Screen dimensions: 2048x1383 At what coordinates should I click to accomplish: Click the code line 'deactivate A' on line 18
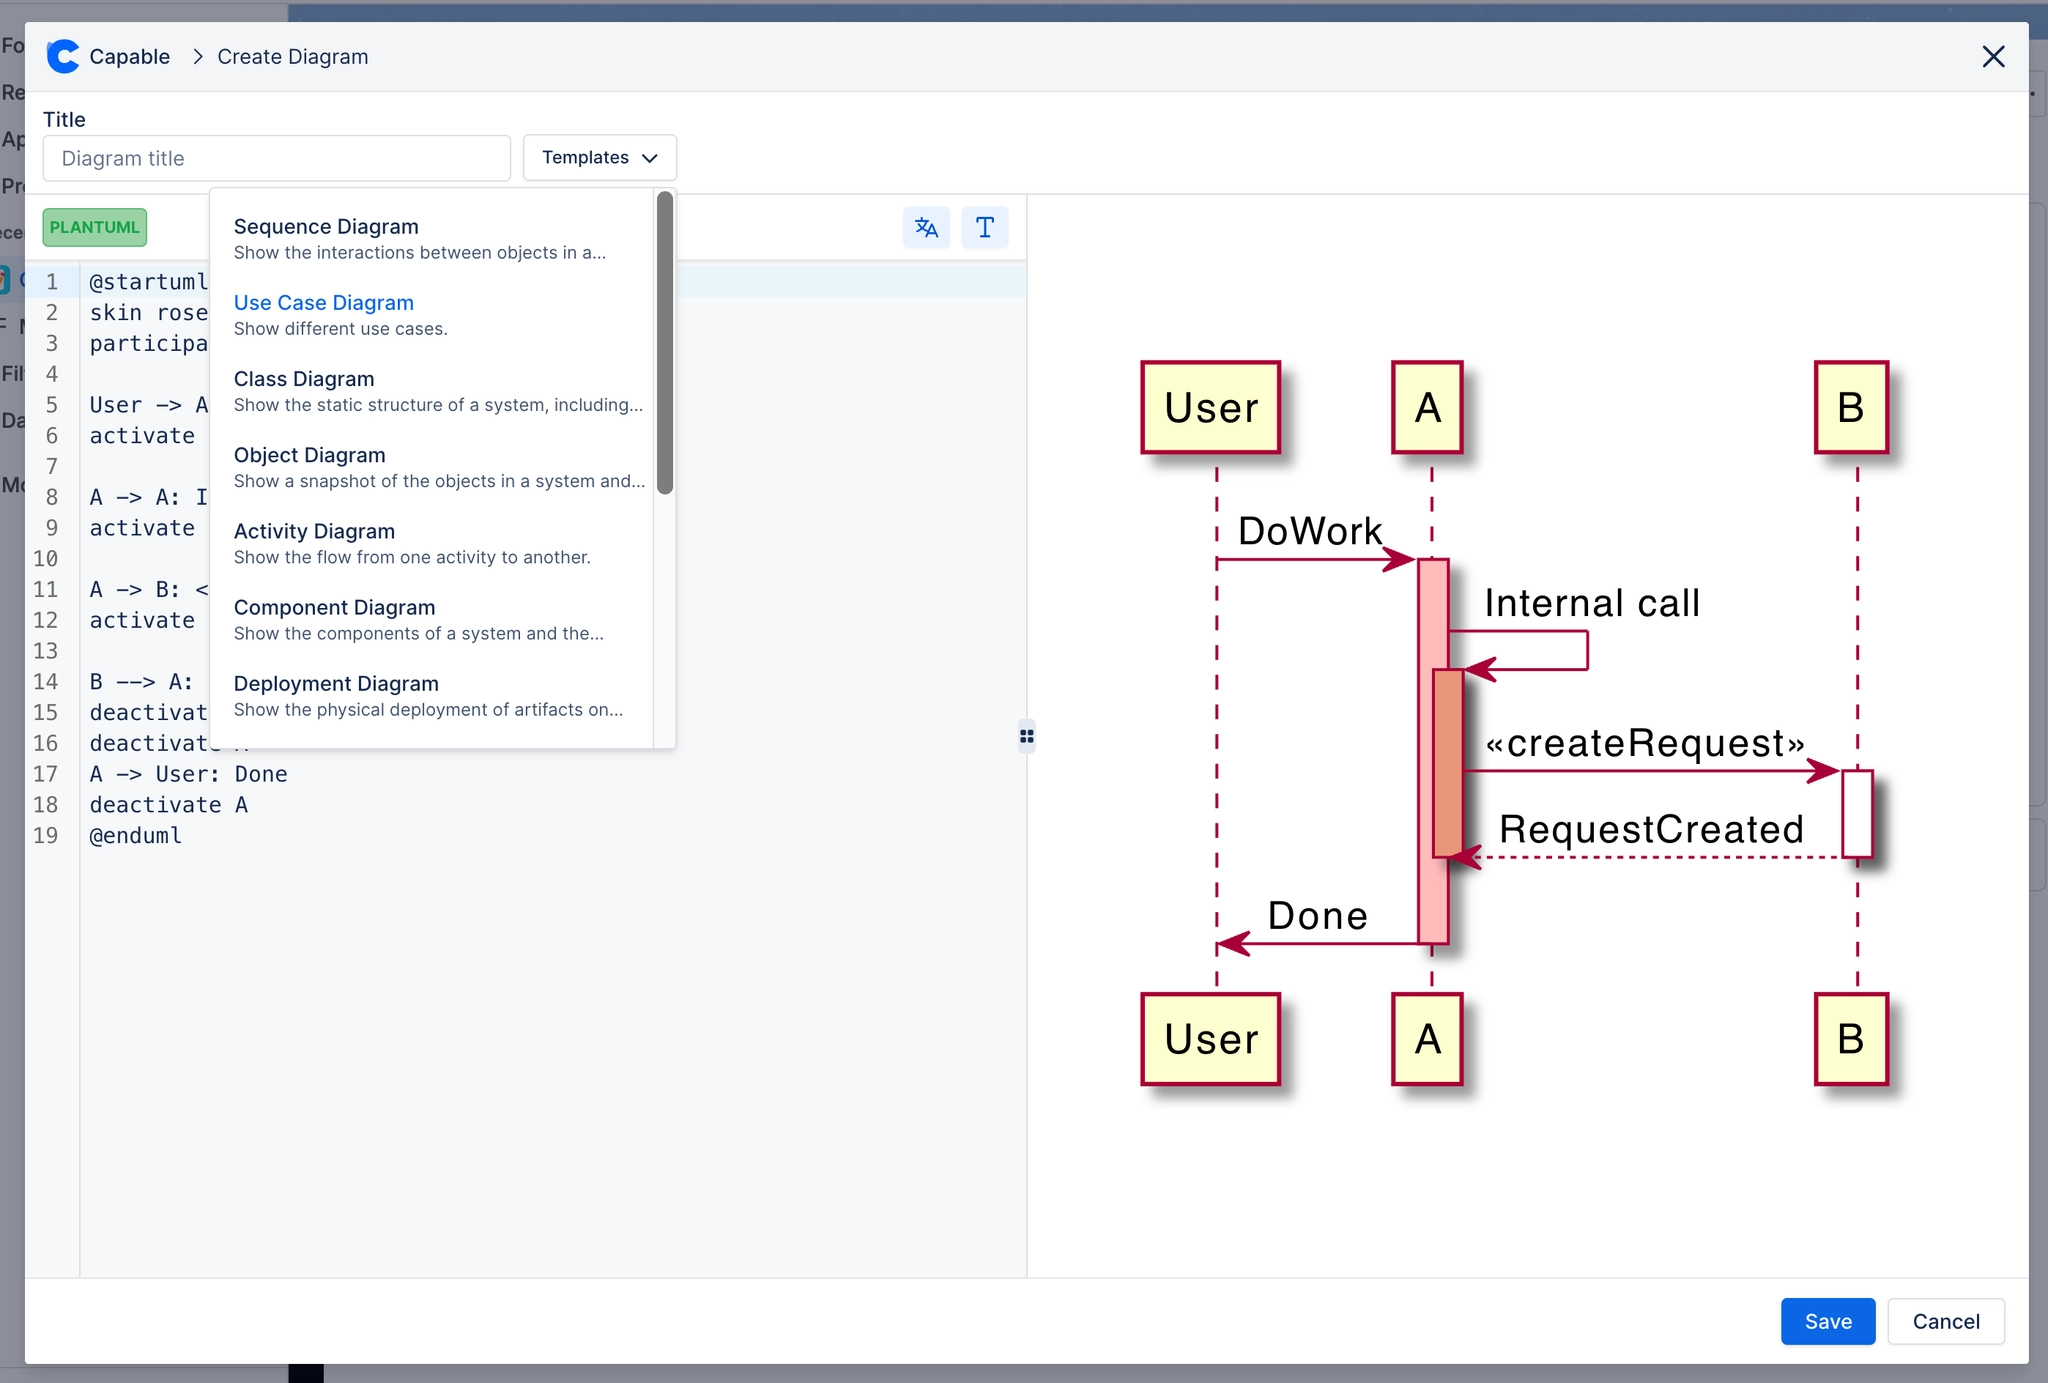click(x=169, y=805)
